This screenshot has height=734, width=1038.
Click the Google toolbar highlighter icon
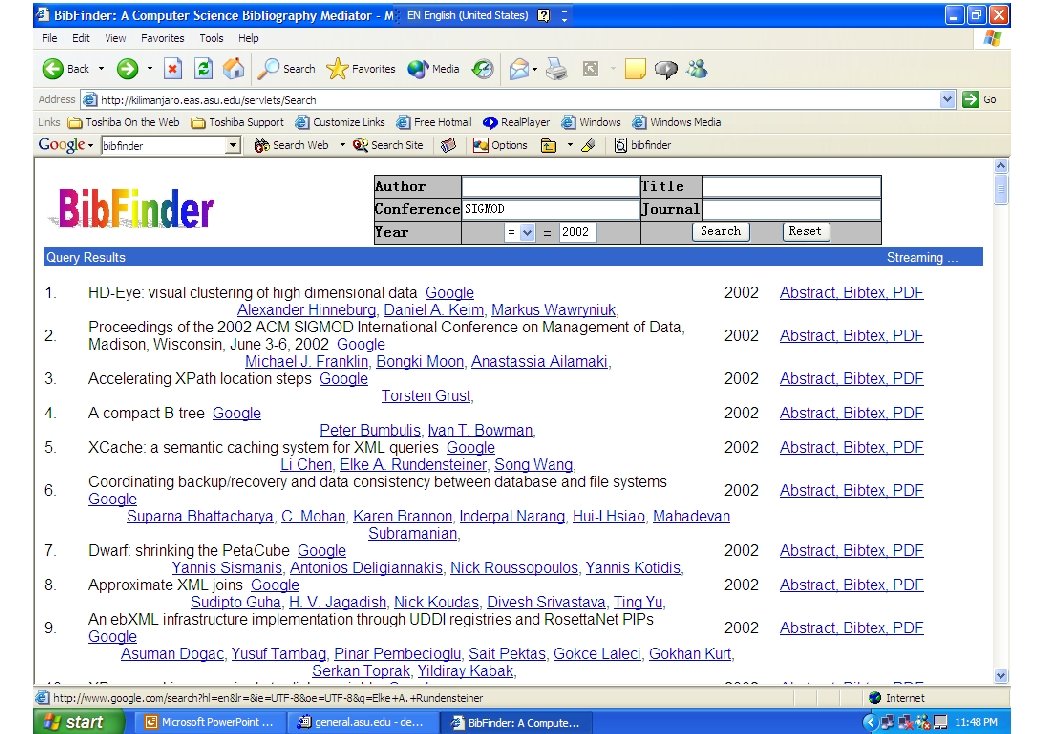(588, 145)
